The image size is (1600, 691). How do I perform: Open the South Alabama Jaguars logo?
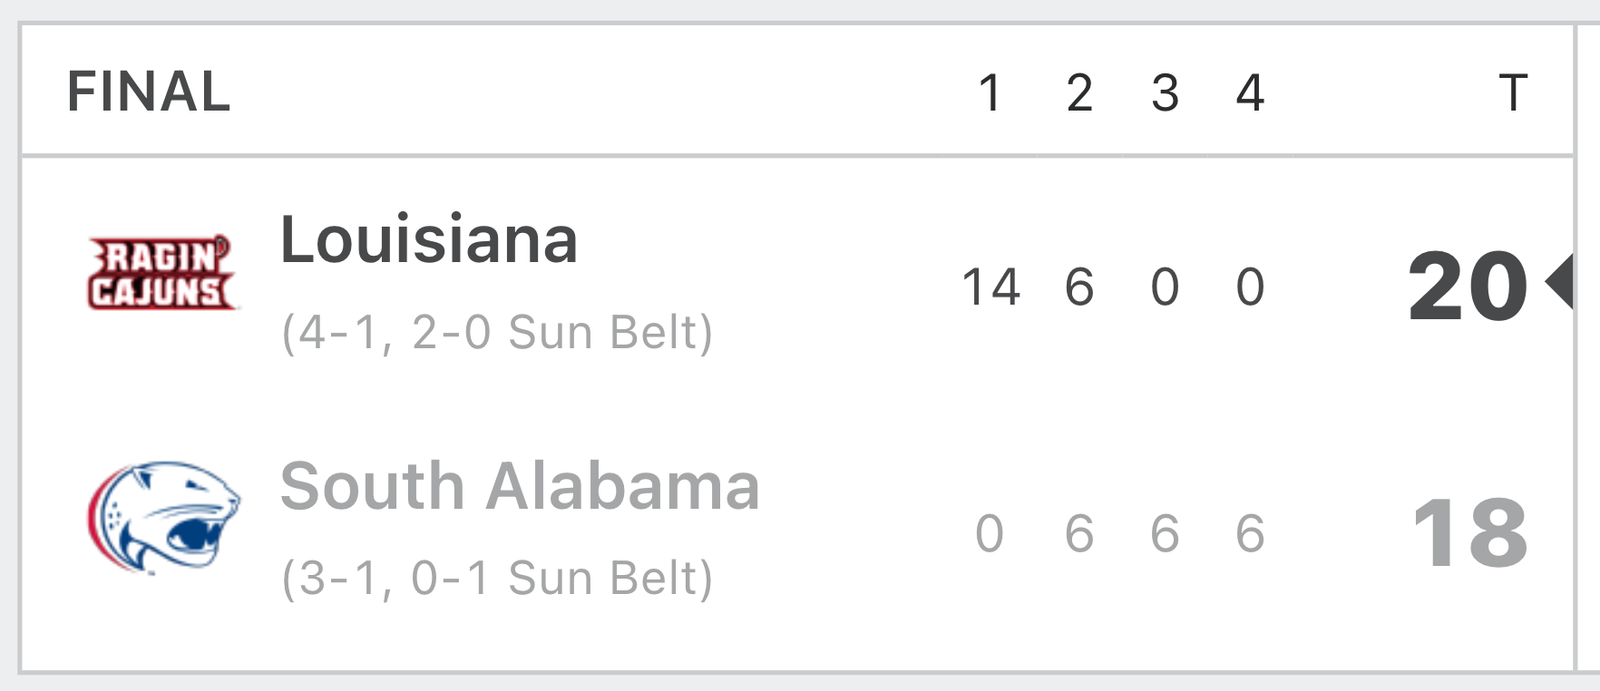[x=164, y=517]
